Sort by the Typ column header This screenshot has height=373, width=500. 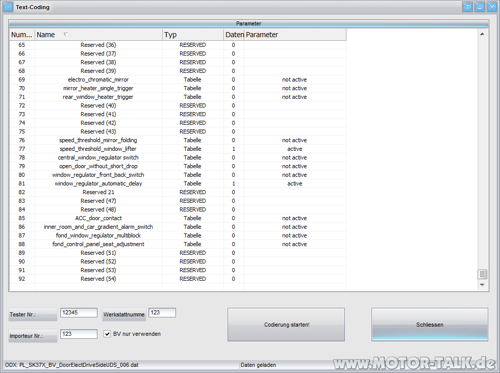[x=193, y=35]
